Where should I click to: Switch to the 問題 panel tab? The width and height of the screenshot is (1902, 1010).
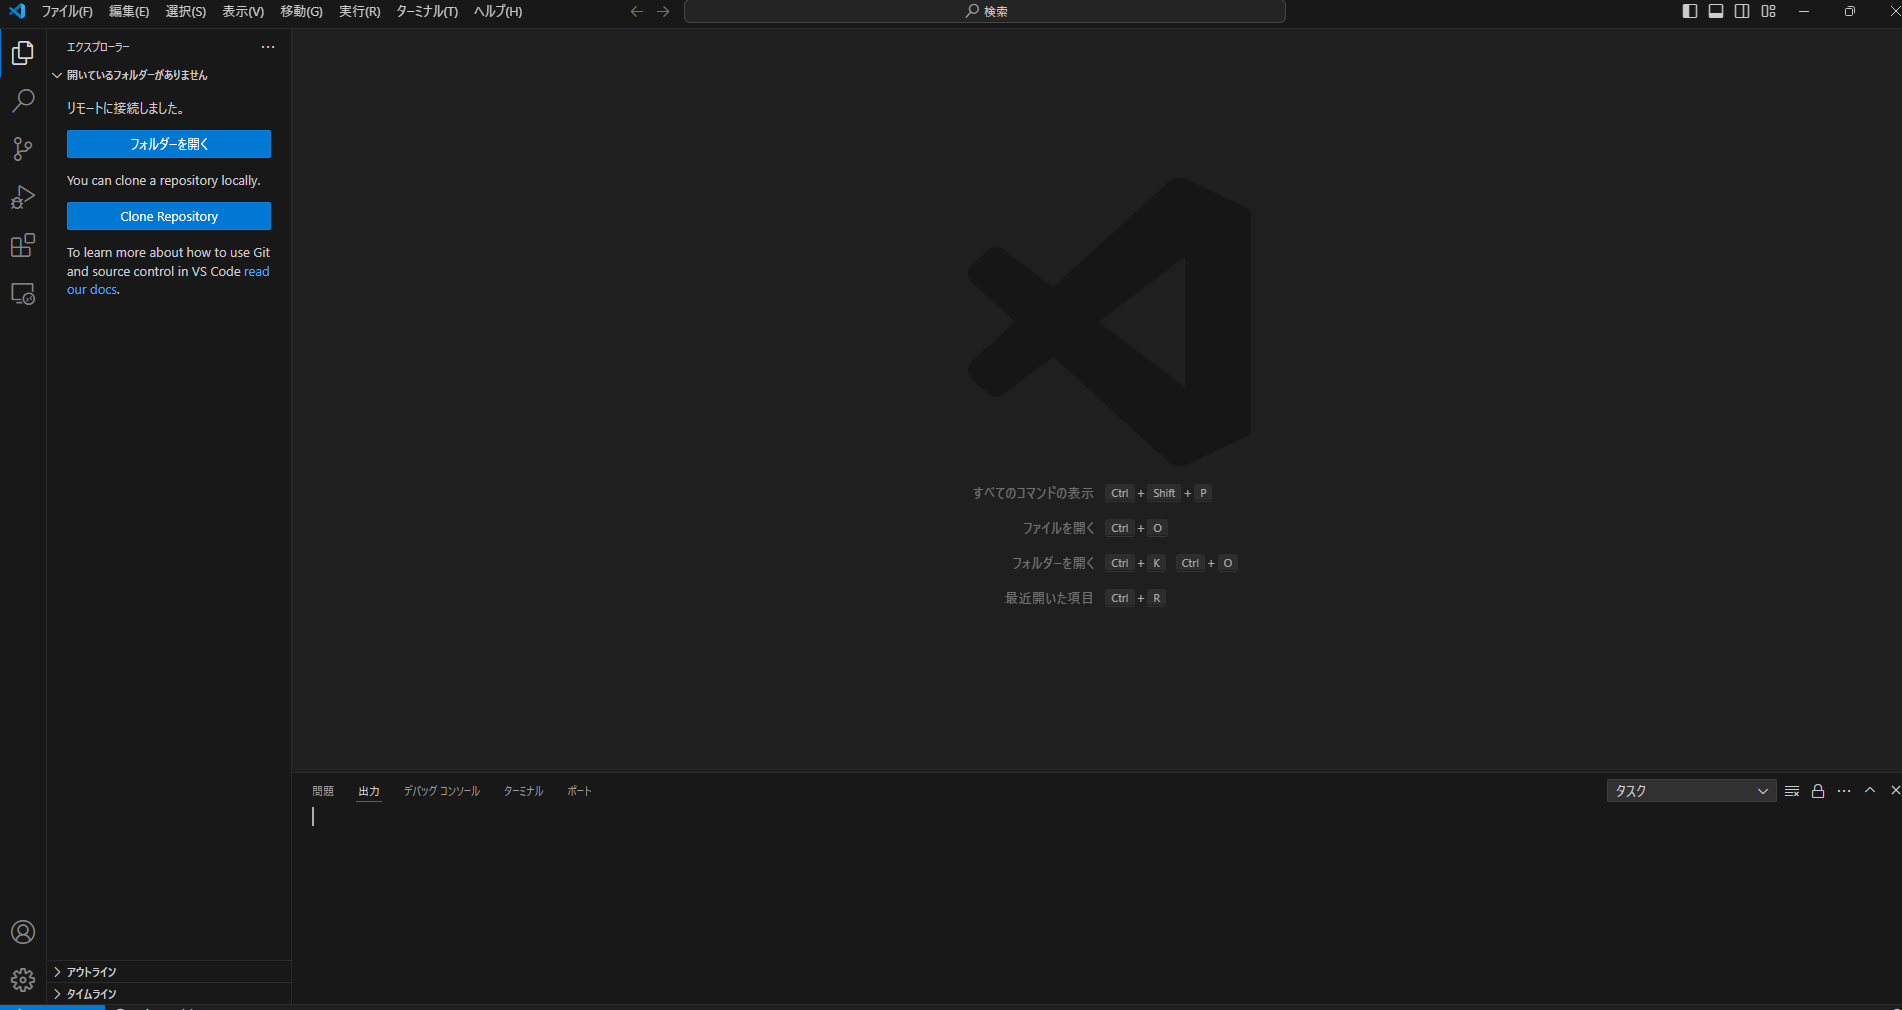coord(323,791)
